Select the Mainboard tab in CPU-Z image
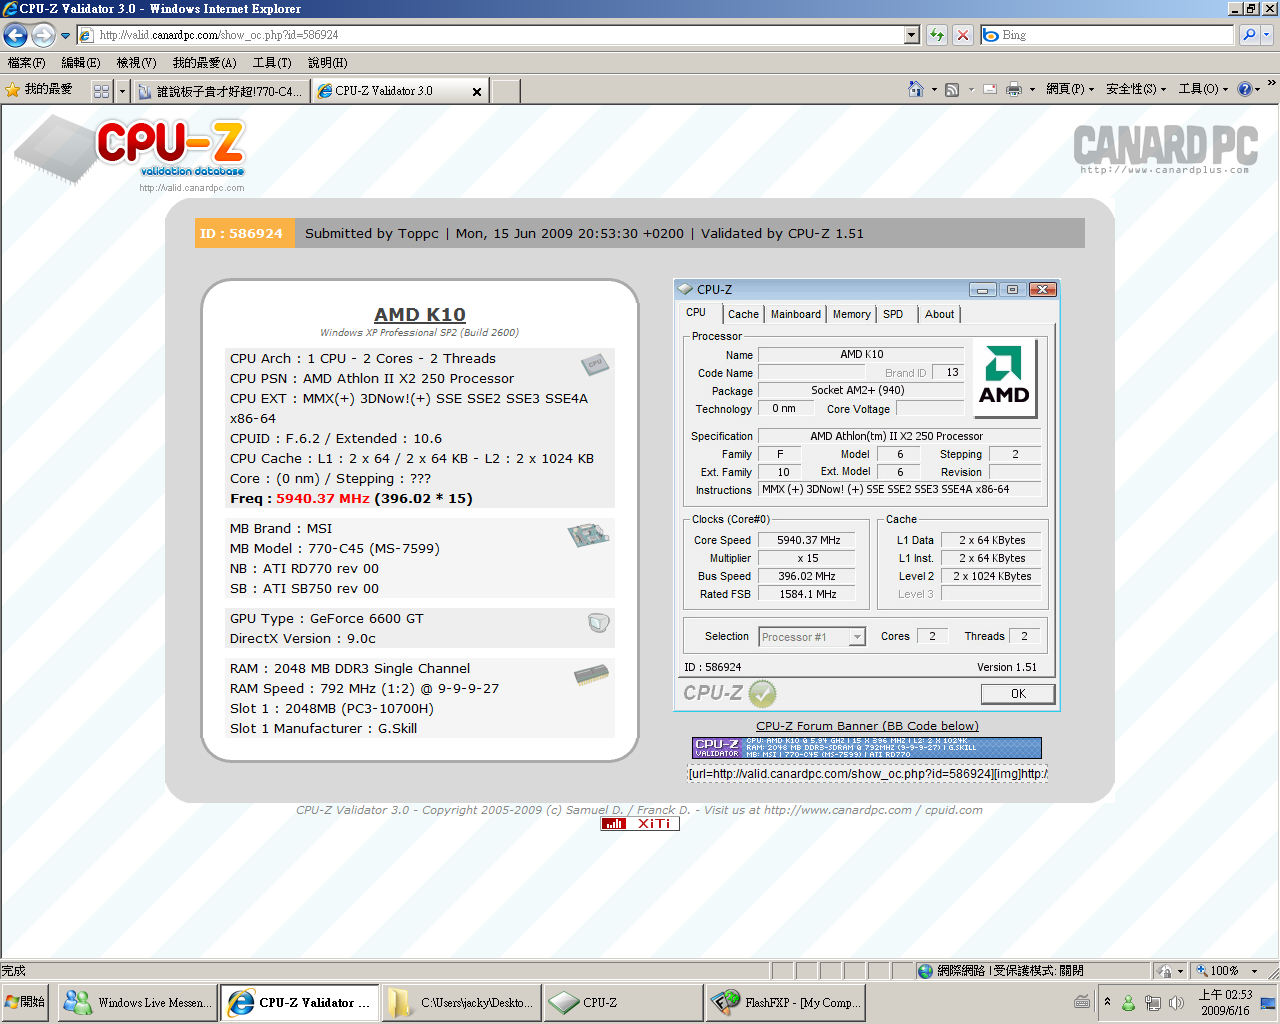This screenshot has width=1280, height=1024. tap(796, 314)
